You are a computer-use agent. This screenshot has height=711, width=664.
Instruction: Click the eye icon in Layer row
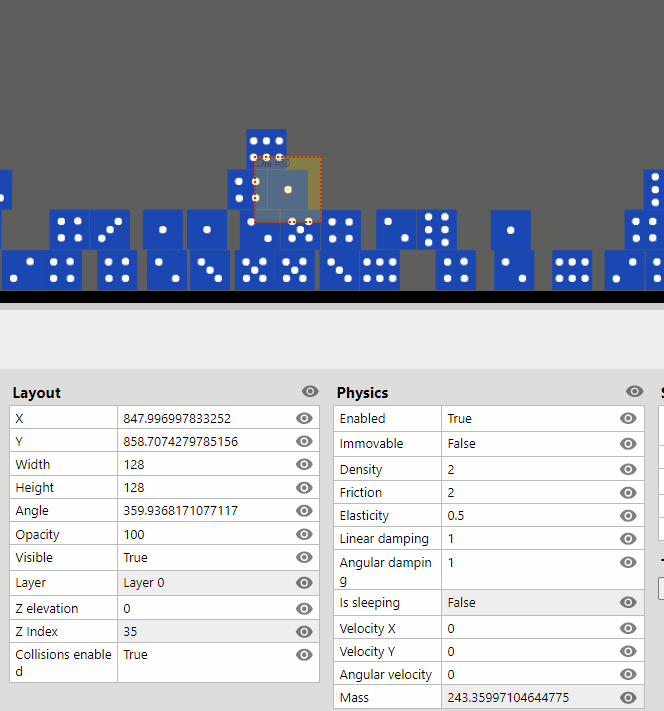[304, 583]
